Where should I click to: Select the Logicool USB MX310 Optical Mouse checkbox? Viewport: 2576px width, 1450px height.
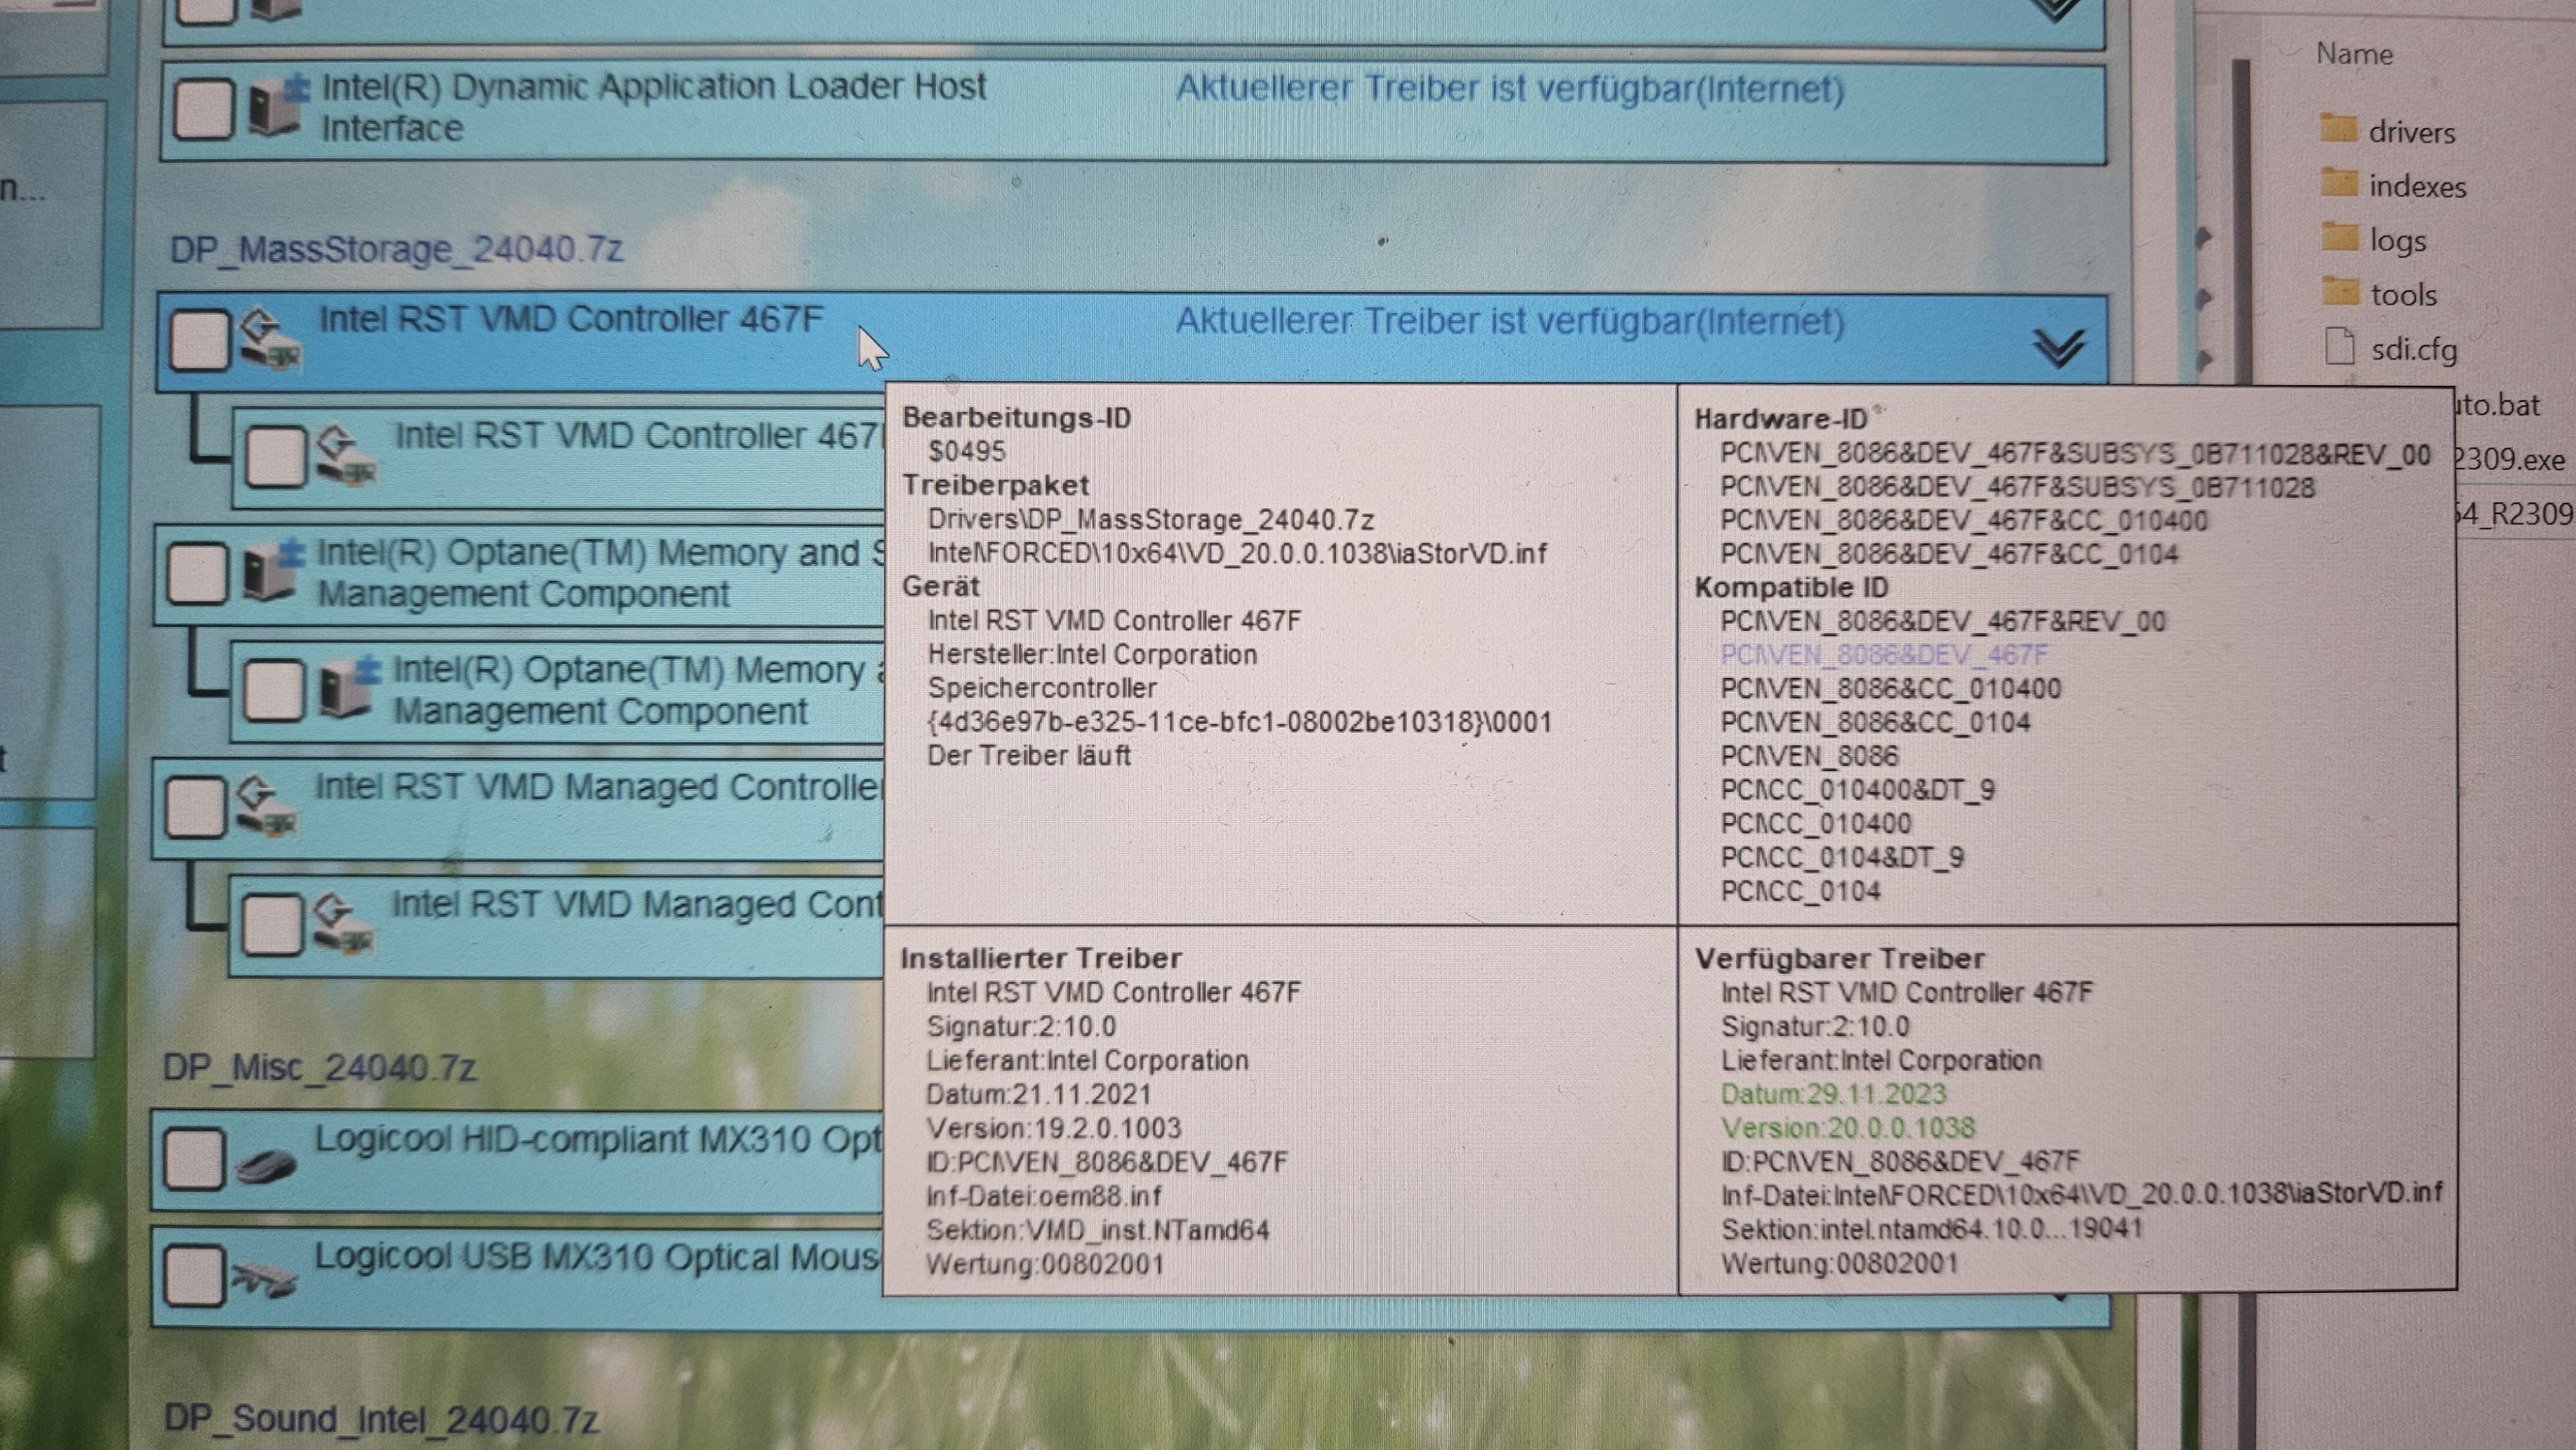click(x=194, y=1275)
